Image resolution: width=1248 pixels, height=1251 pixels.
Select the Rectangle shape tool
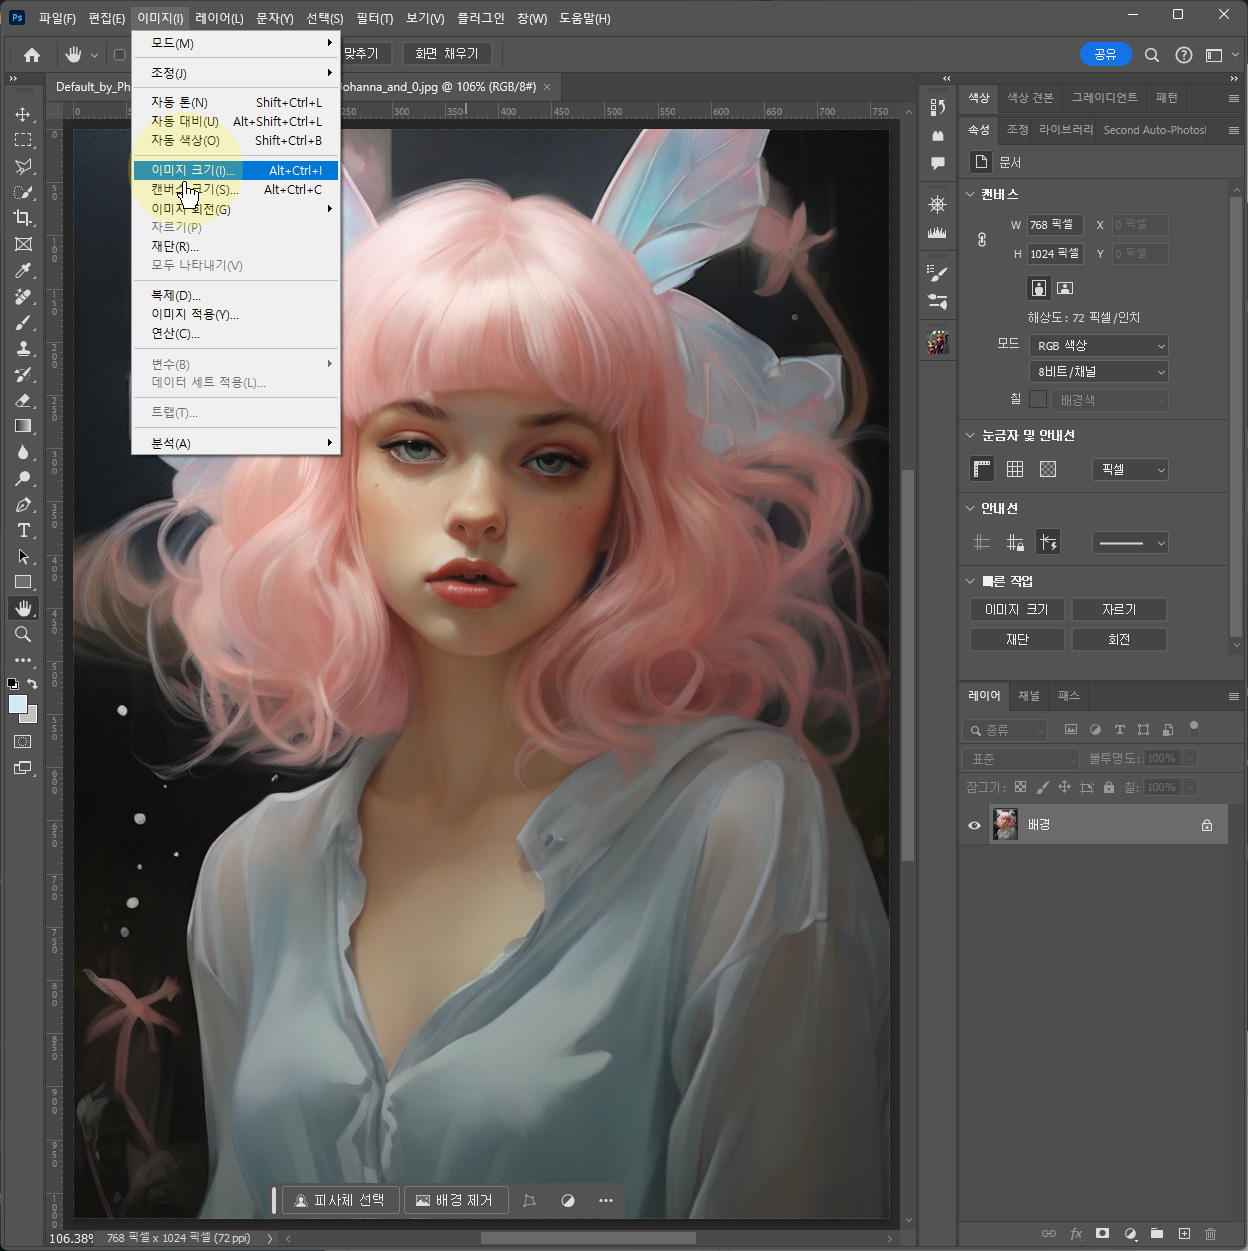coord(23,582)
